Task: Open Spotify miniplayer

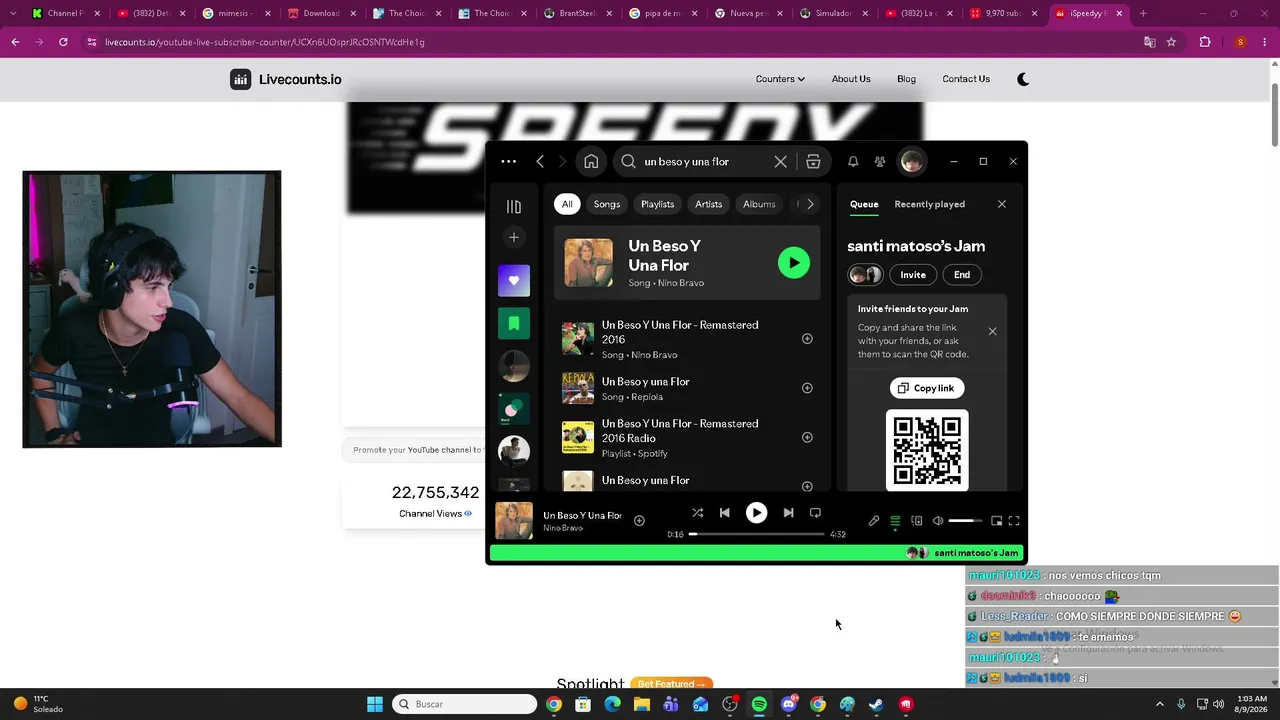Action: pos(996,521)
